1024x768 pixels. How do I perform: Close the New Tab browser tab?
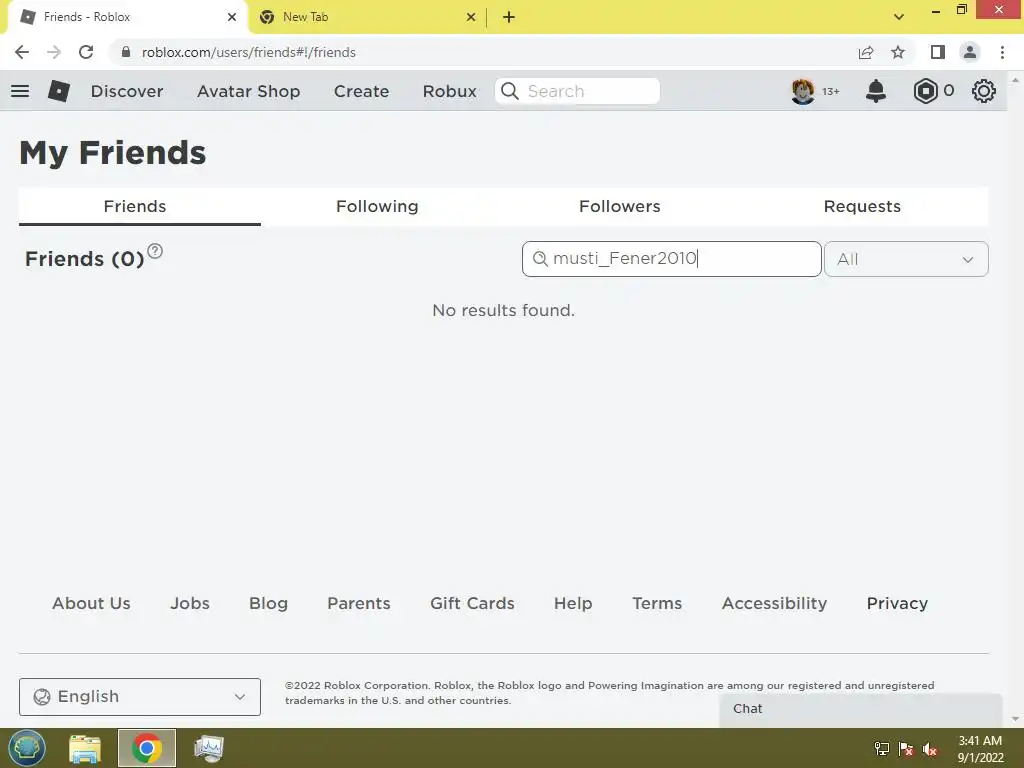pyautogui.click(x=471, y=17)
